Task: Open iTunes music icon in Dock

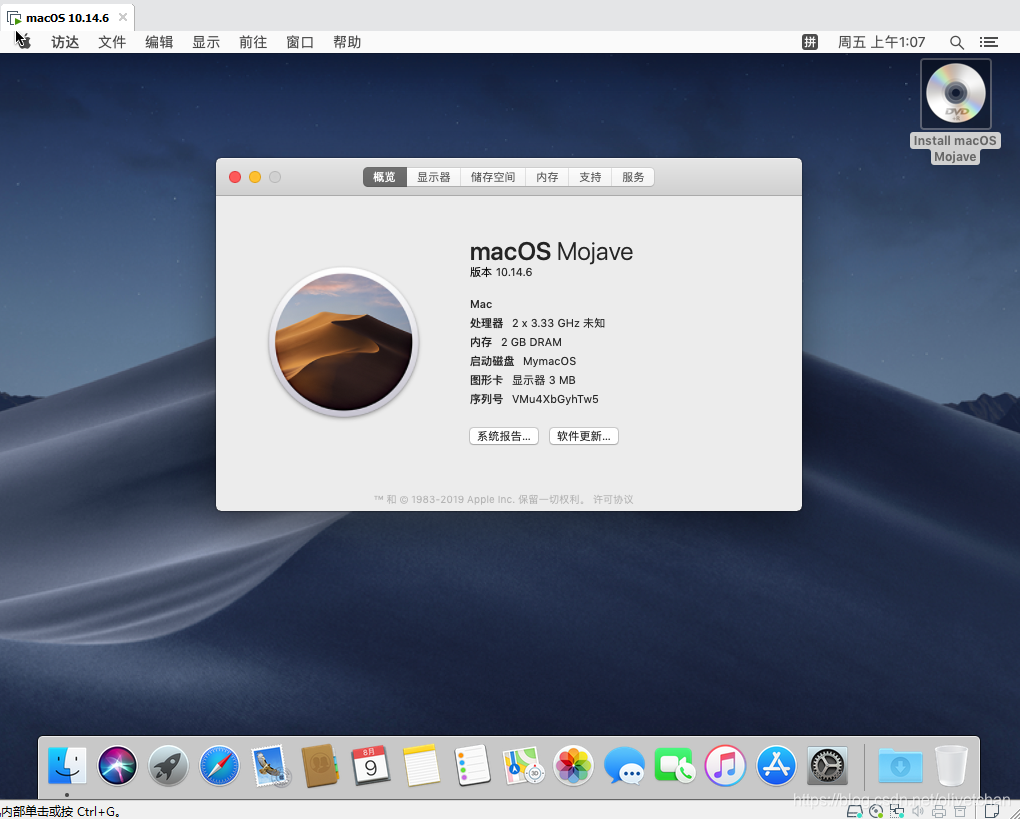Action: [x=725, y=766]
